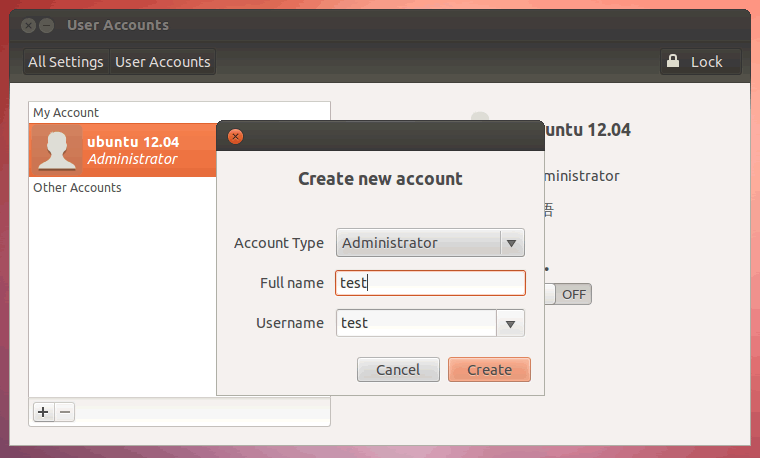The height and width of the screenshot is (458, 760).
Task: Click the padlock Lock button
Action: coord(696,62)
